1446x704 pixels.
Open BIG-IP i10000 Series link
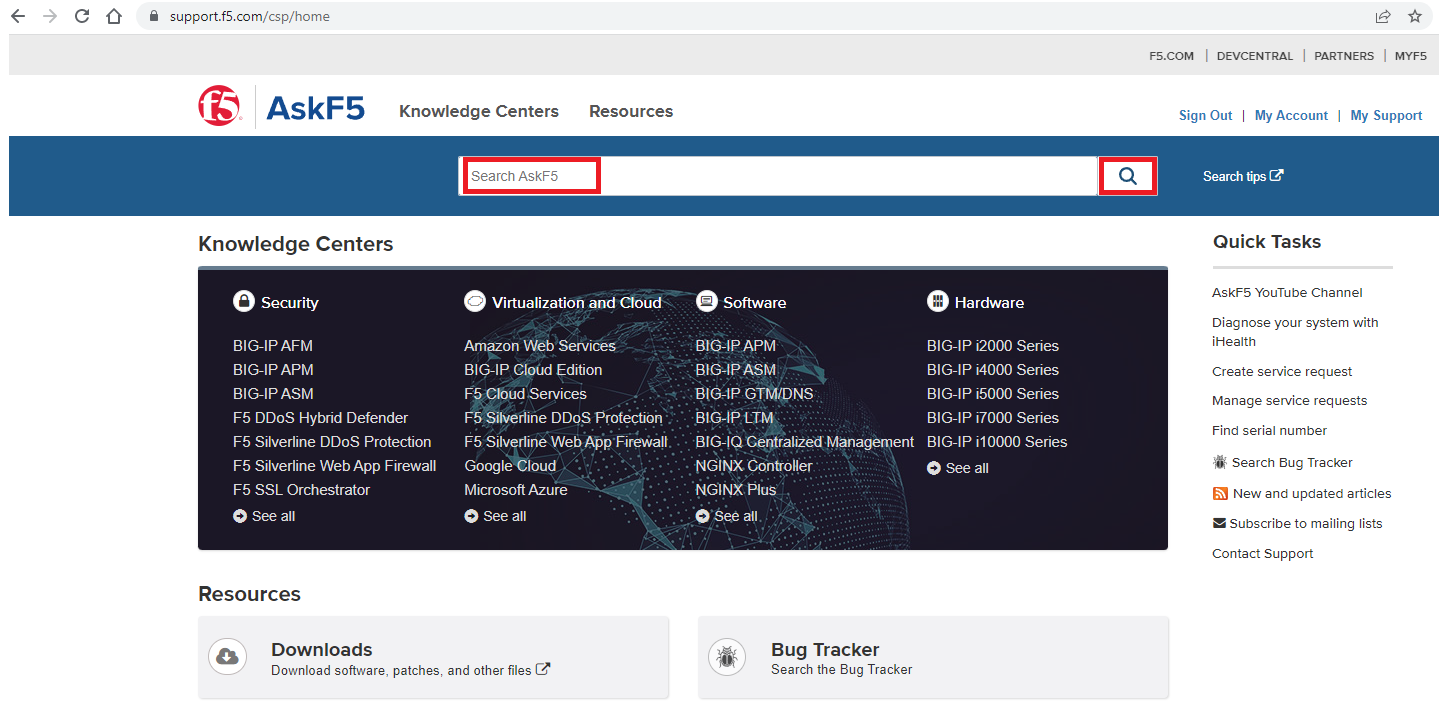[997, 441]
